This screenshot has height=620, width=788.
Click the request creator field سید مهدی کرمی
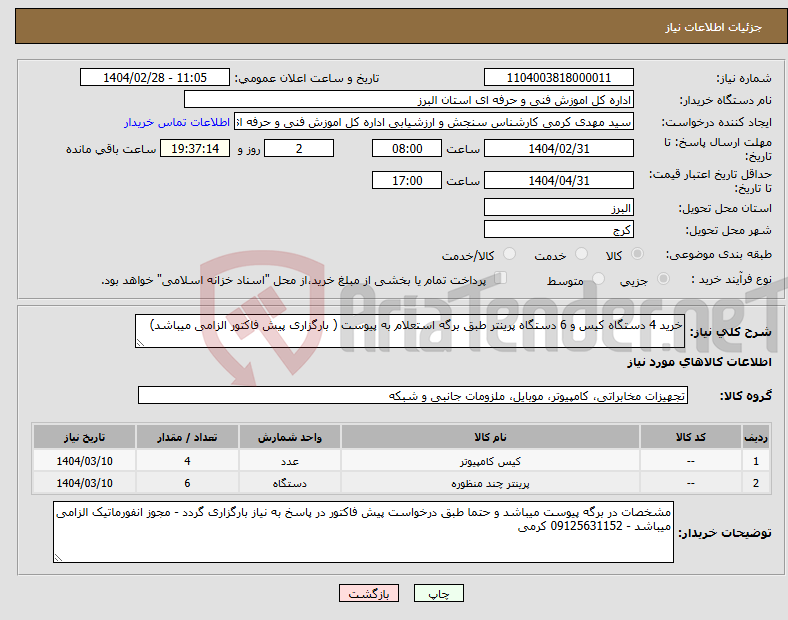434,122
